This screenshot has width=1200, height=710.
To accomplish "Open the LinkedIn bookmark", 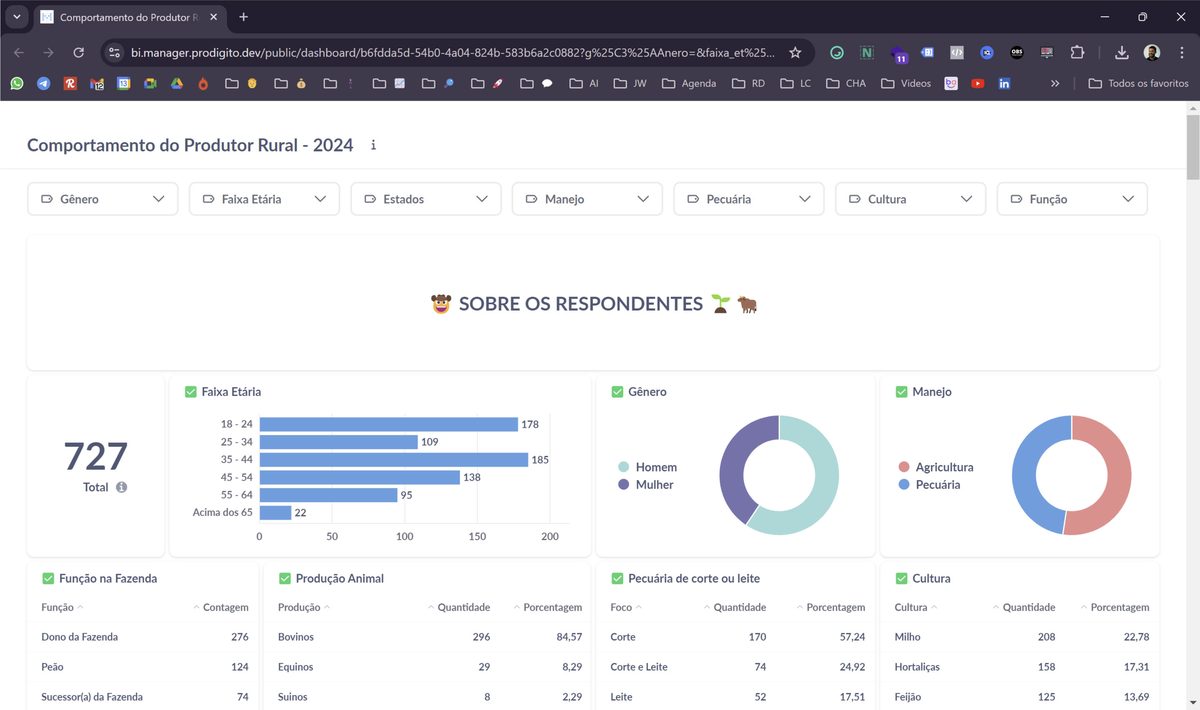I will (x=1004, y=84).
